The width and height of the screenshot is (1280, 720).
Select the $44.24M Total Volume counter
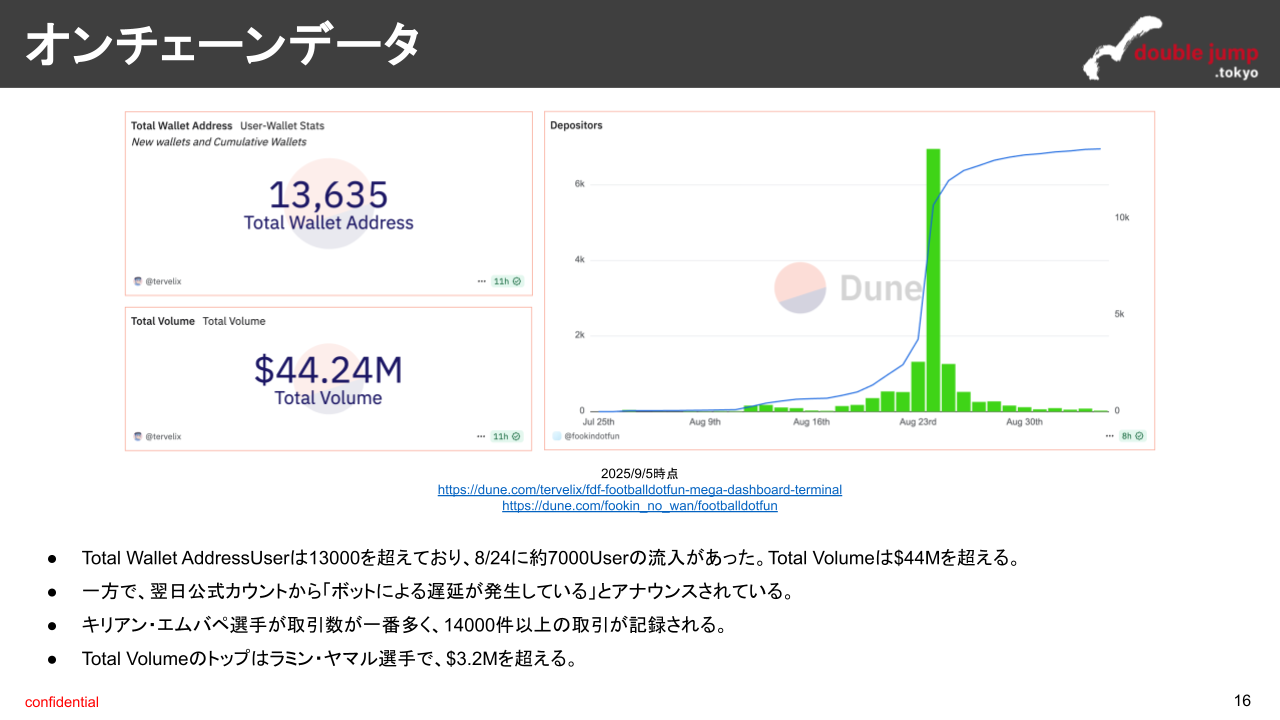(328, 369)
